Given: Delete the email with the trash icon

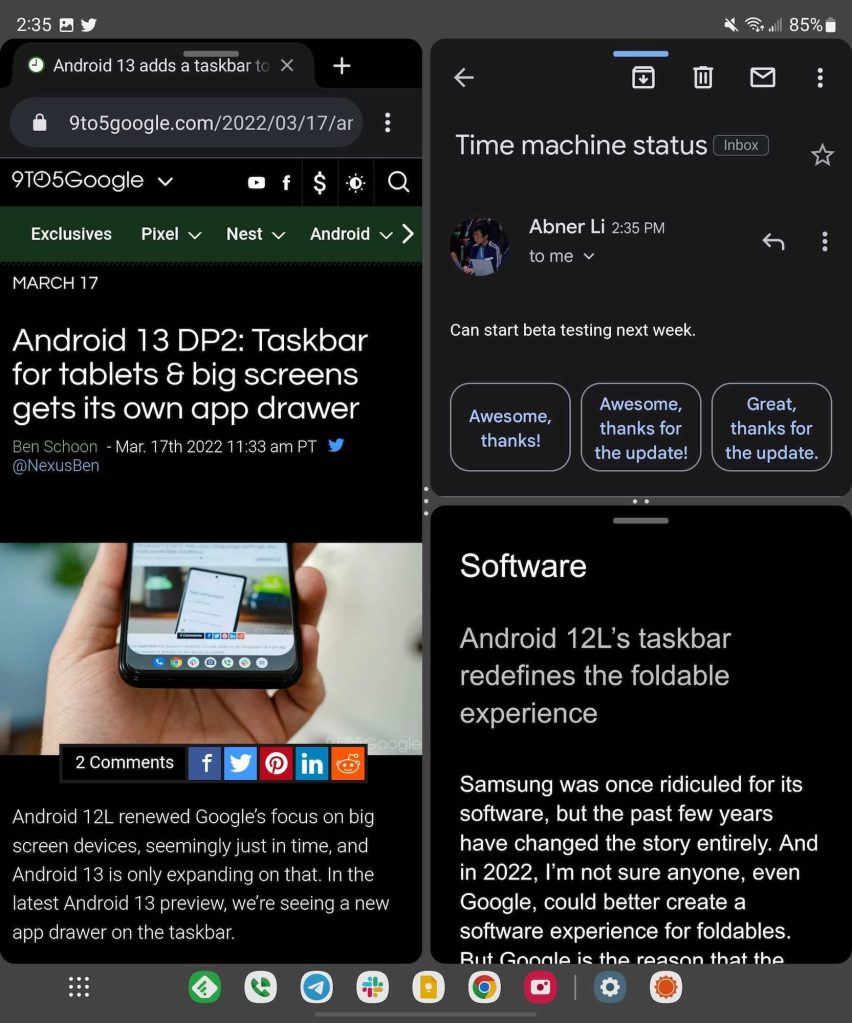Looking at the screenshot, I should click(x=703, y=78).
